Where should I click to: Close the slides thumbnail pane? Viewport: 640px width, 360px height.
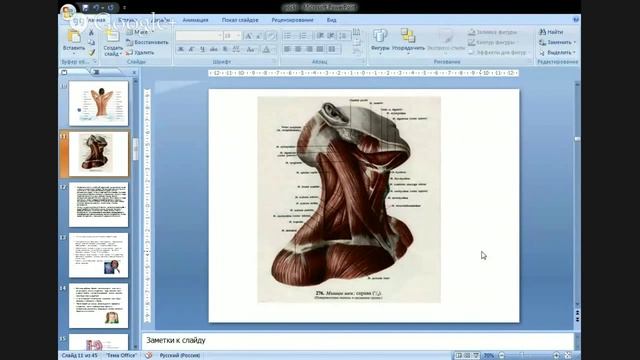coord(134,72)
